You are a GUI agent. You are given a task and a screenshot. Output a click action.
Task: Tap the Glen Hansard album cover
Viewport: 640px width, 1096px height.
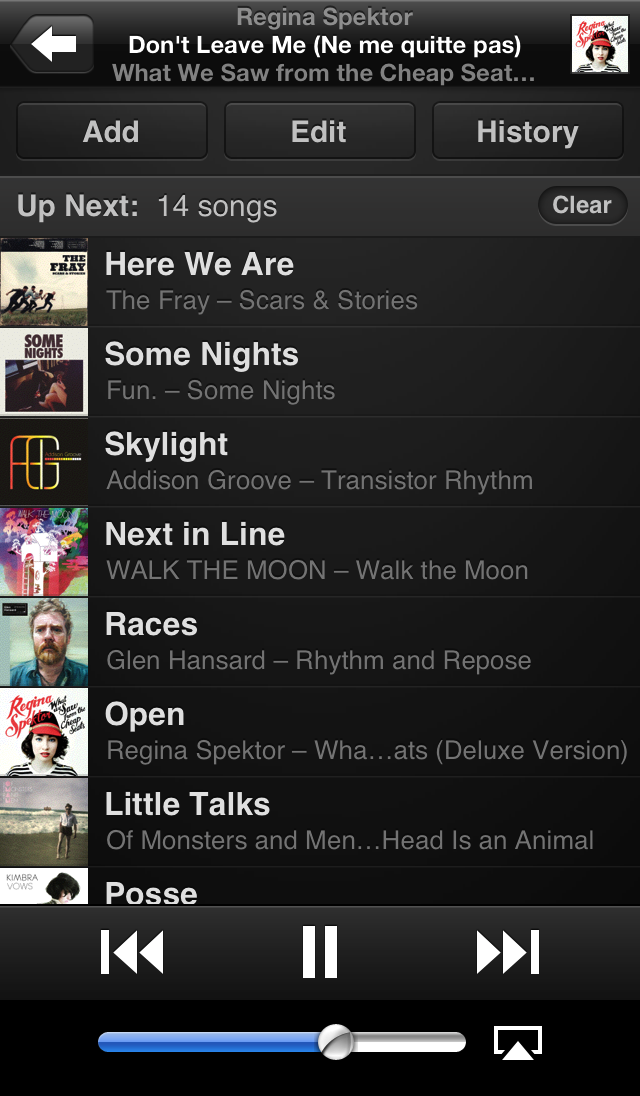pos(44,642)
